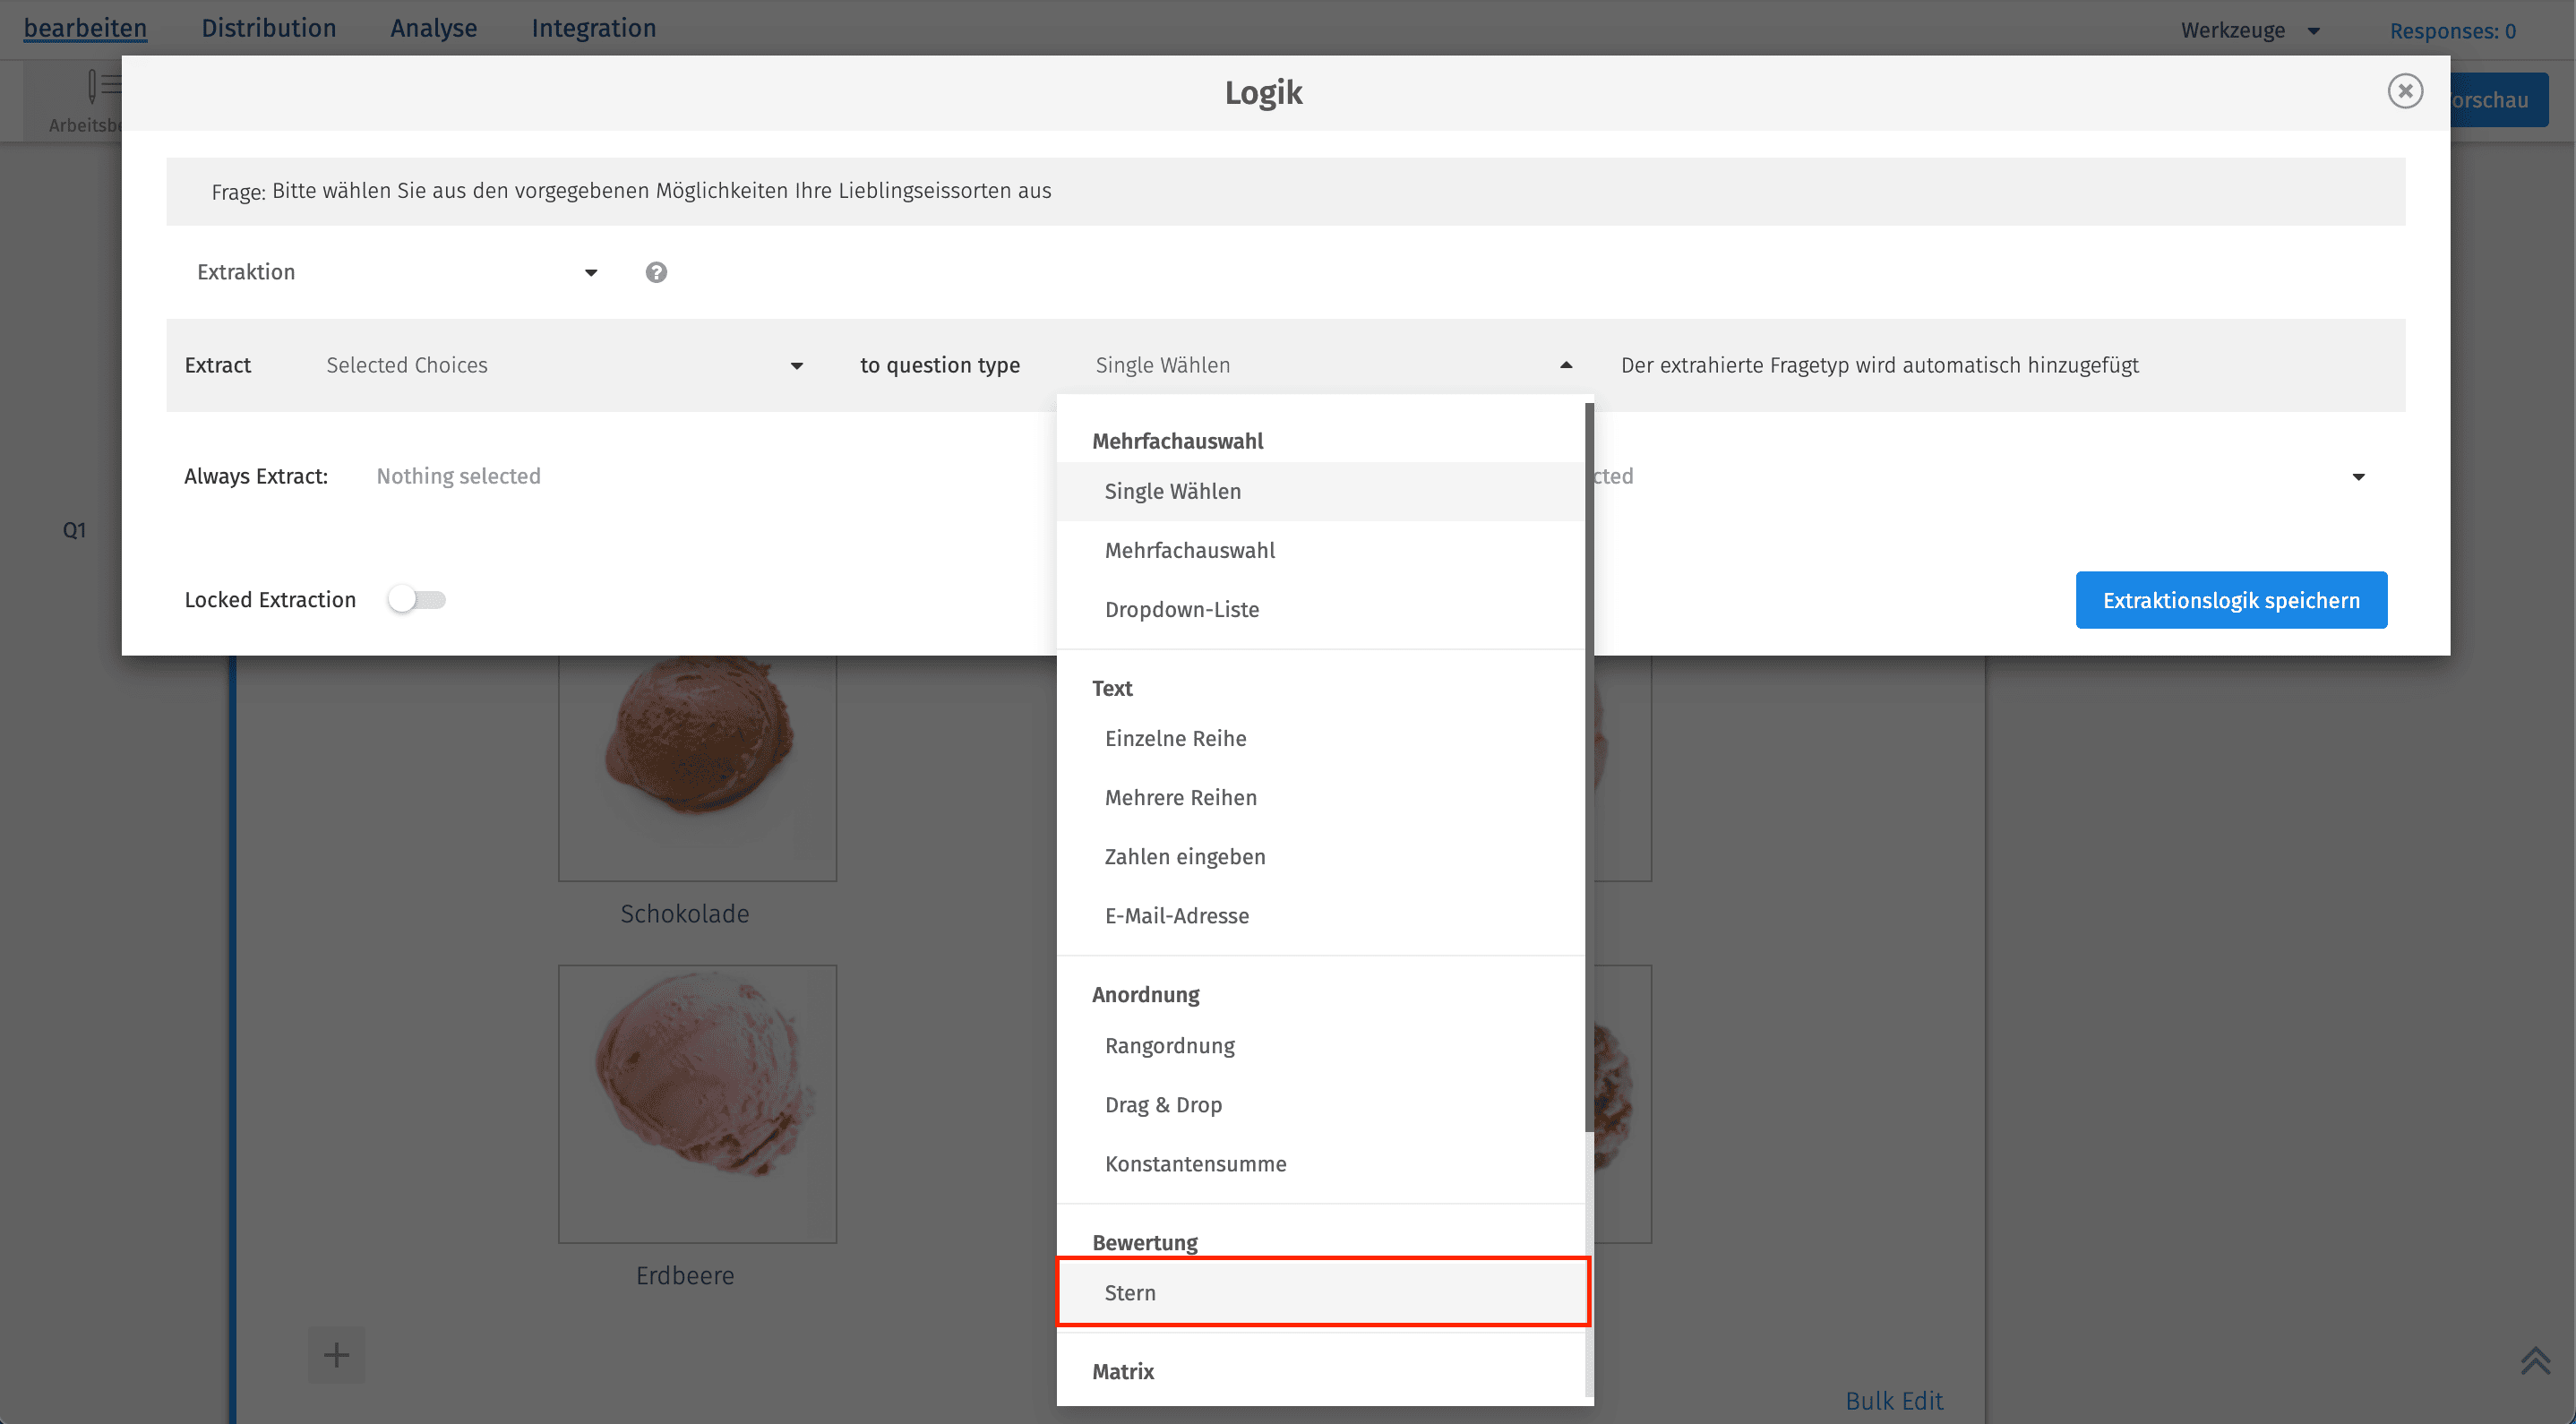Click the Extraktionslogik speichern button

click(2231, 599)
